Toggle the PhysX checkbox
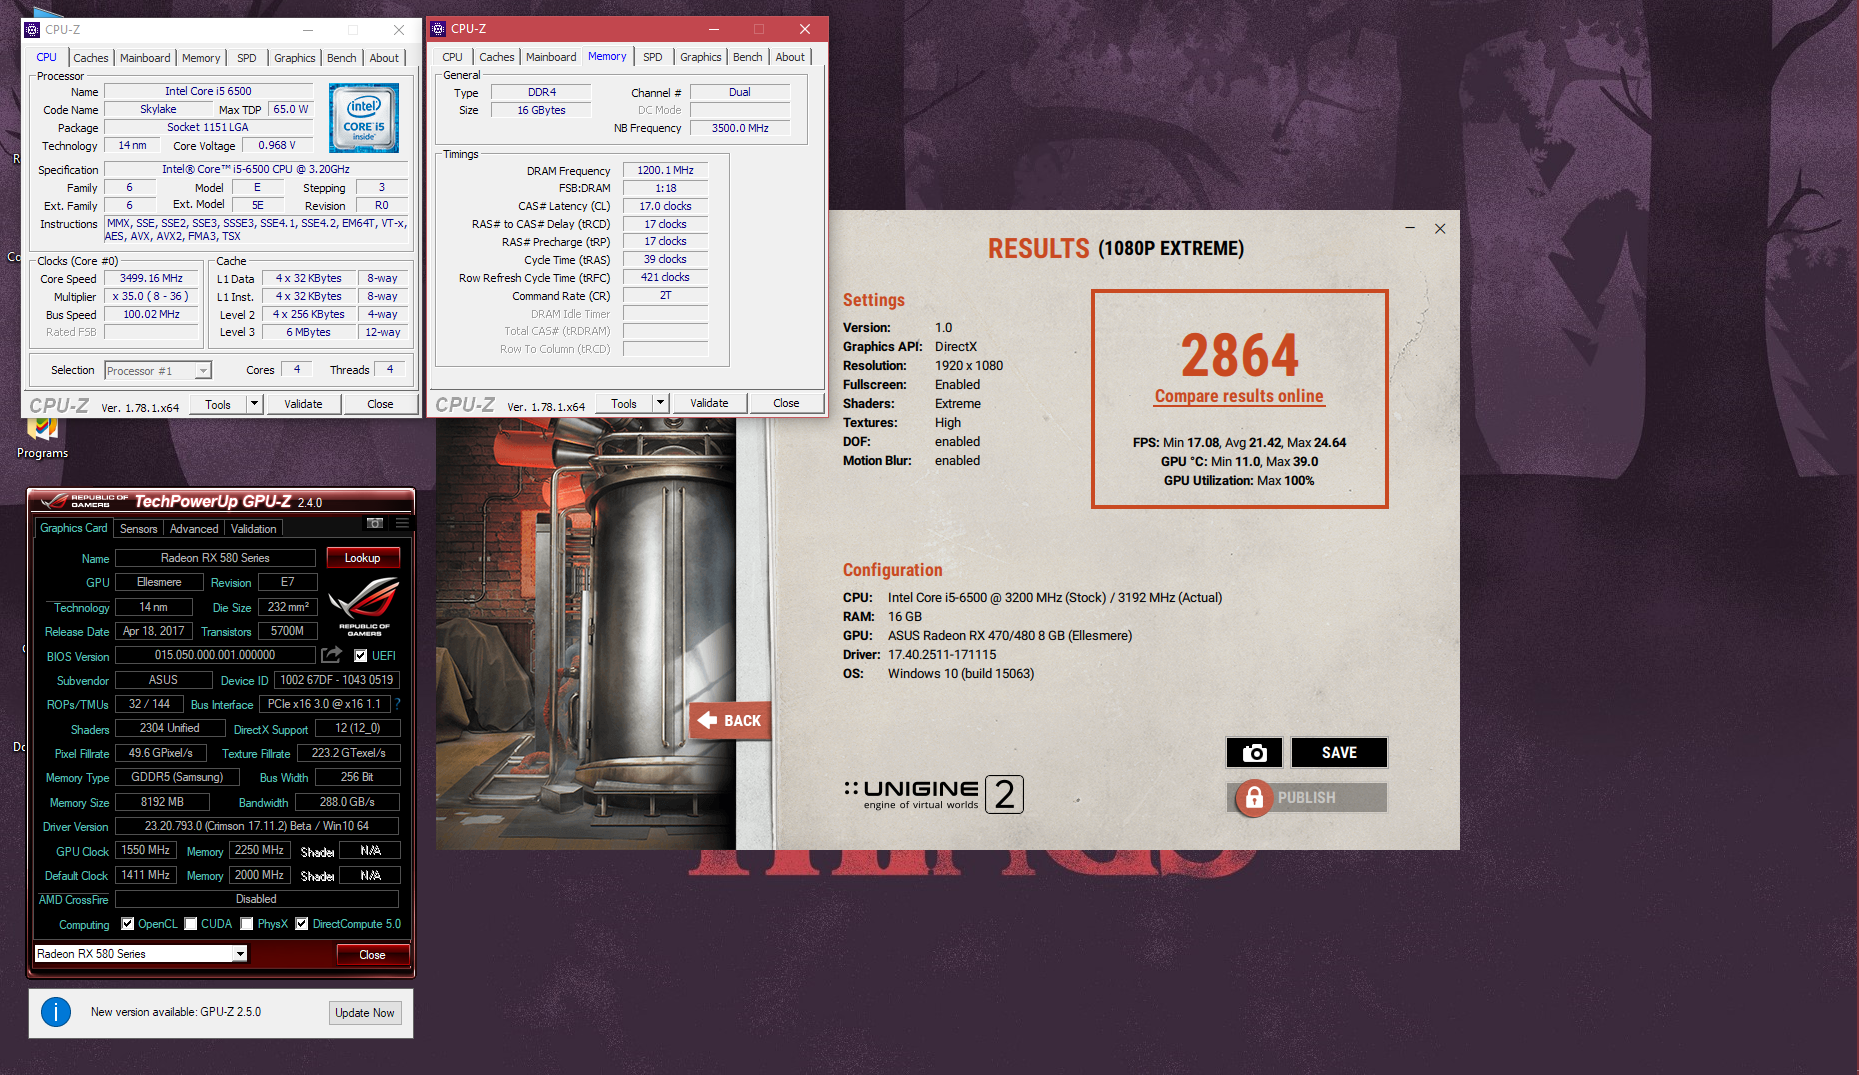Image resolution: width=1859 pixels, height=1075 pixels. point(247,924)
